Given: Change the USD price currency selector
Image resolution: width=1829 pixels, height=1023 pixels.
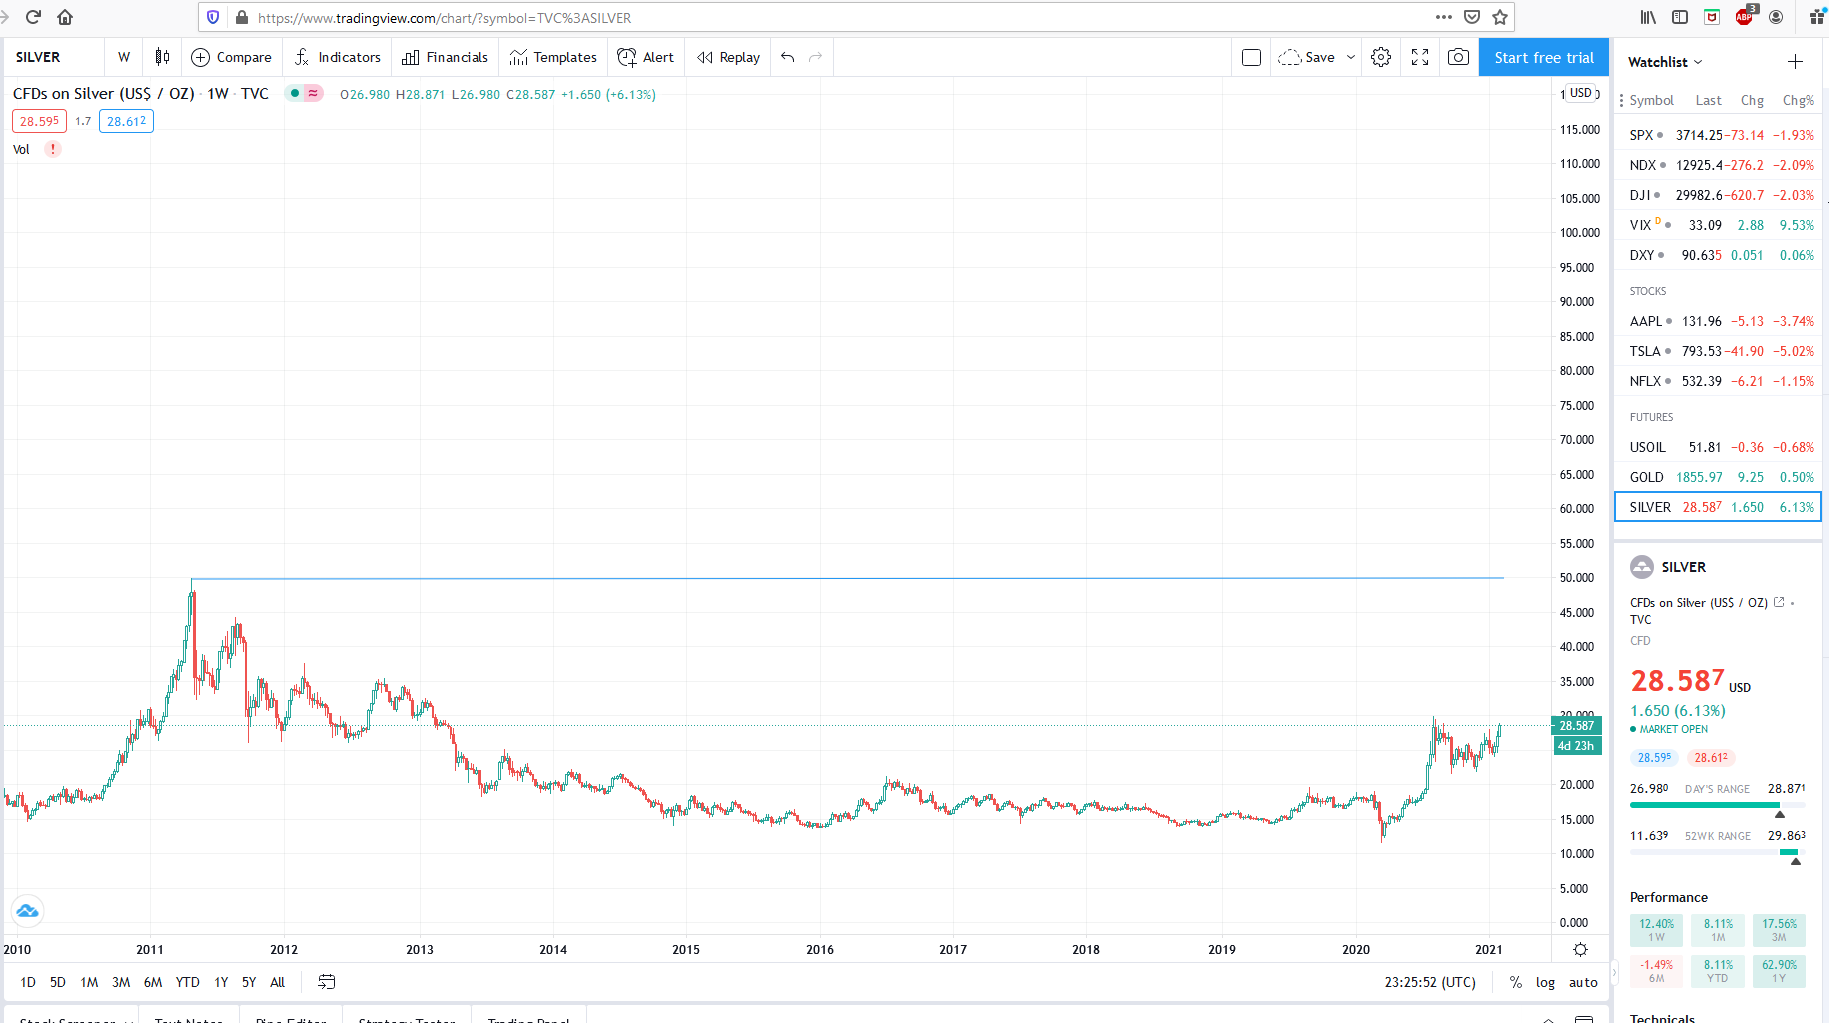Looking at the screenshot, I should coord(1581,93).
